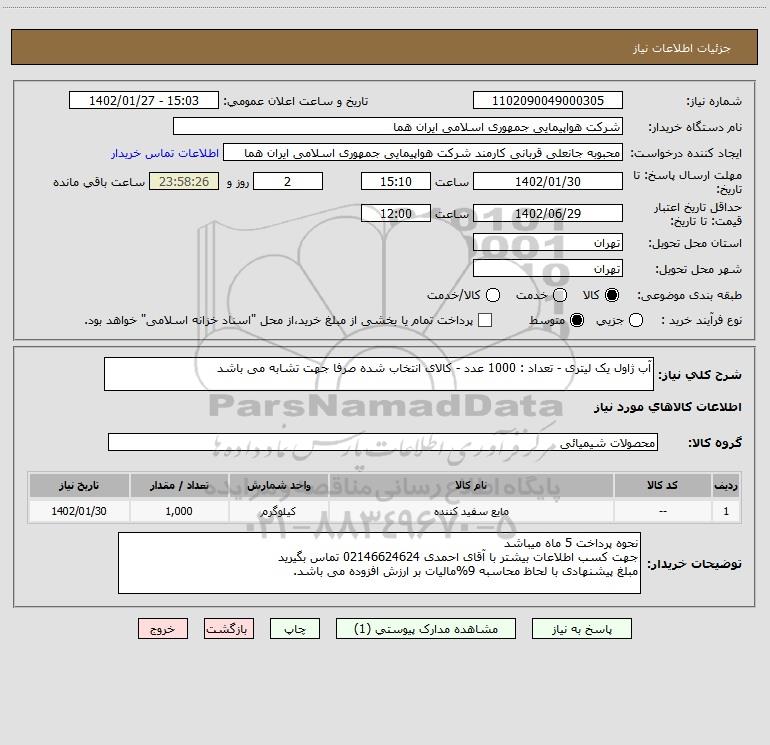770x745 pixels.
Task: Click the استان محل تحویل field
Action: [548, 242]
